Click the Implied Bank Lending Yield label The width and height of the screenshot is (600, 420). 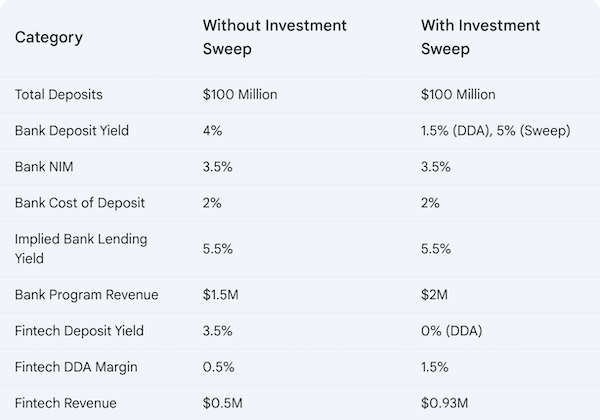coord(71,249)
